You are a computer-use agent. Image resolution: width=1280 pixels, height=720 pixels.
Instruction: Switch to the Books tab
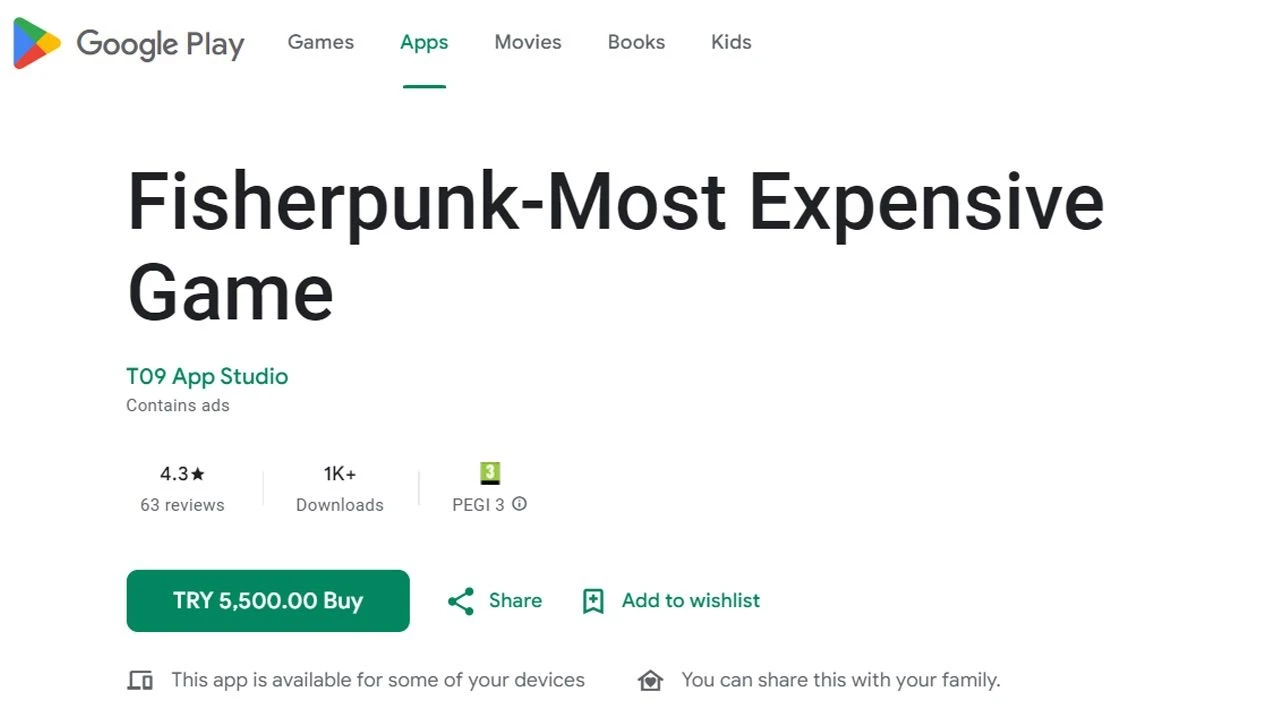636,42
